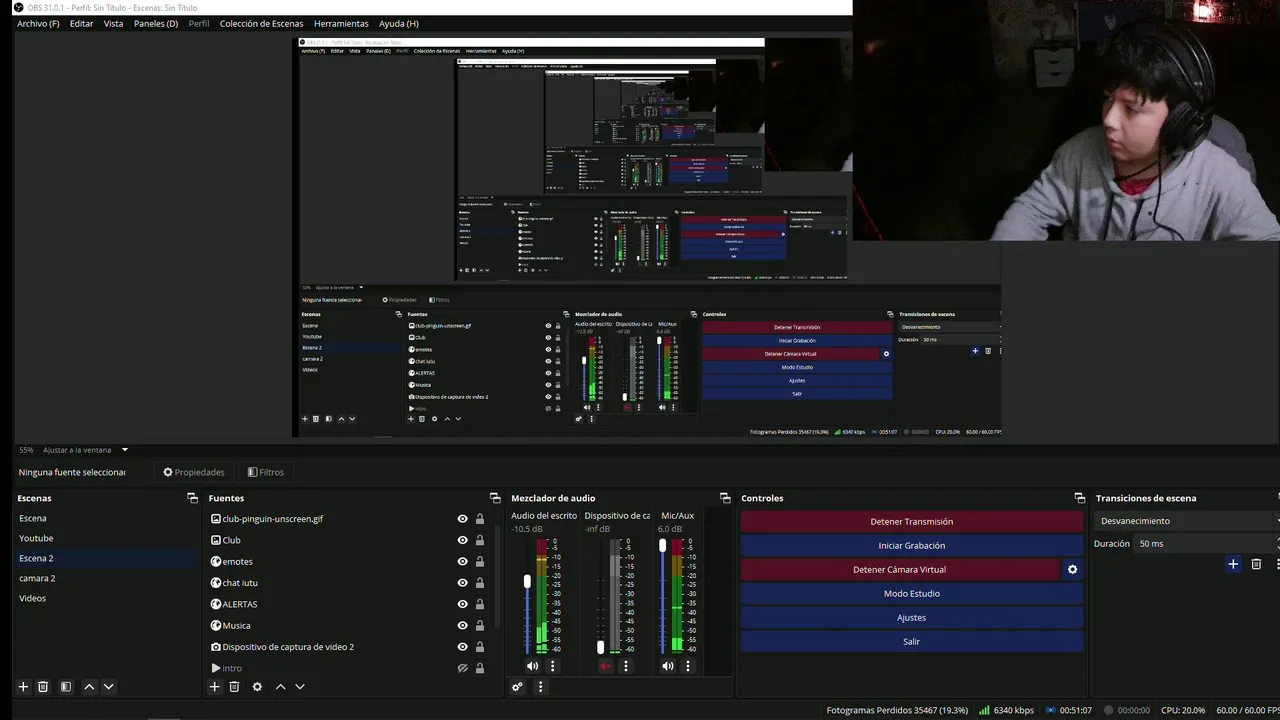
Task: Hide club-pinguin-unscreen.gif source
Action: pyautogui.click(x=462, y=519)
